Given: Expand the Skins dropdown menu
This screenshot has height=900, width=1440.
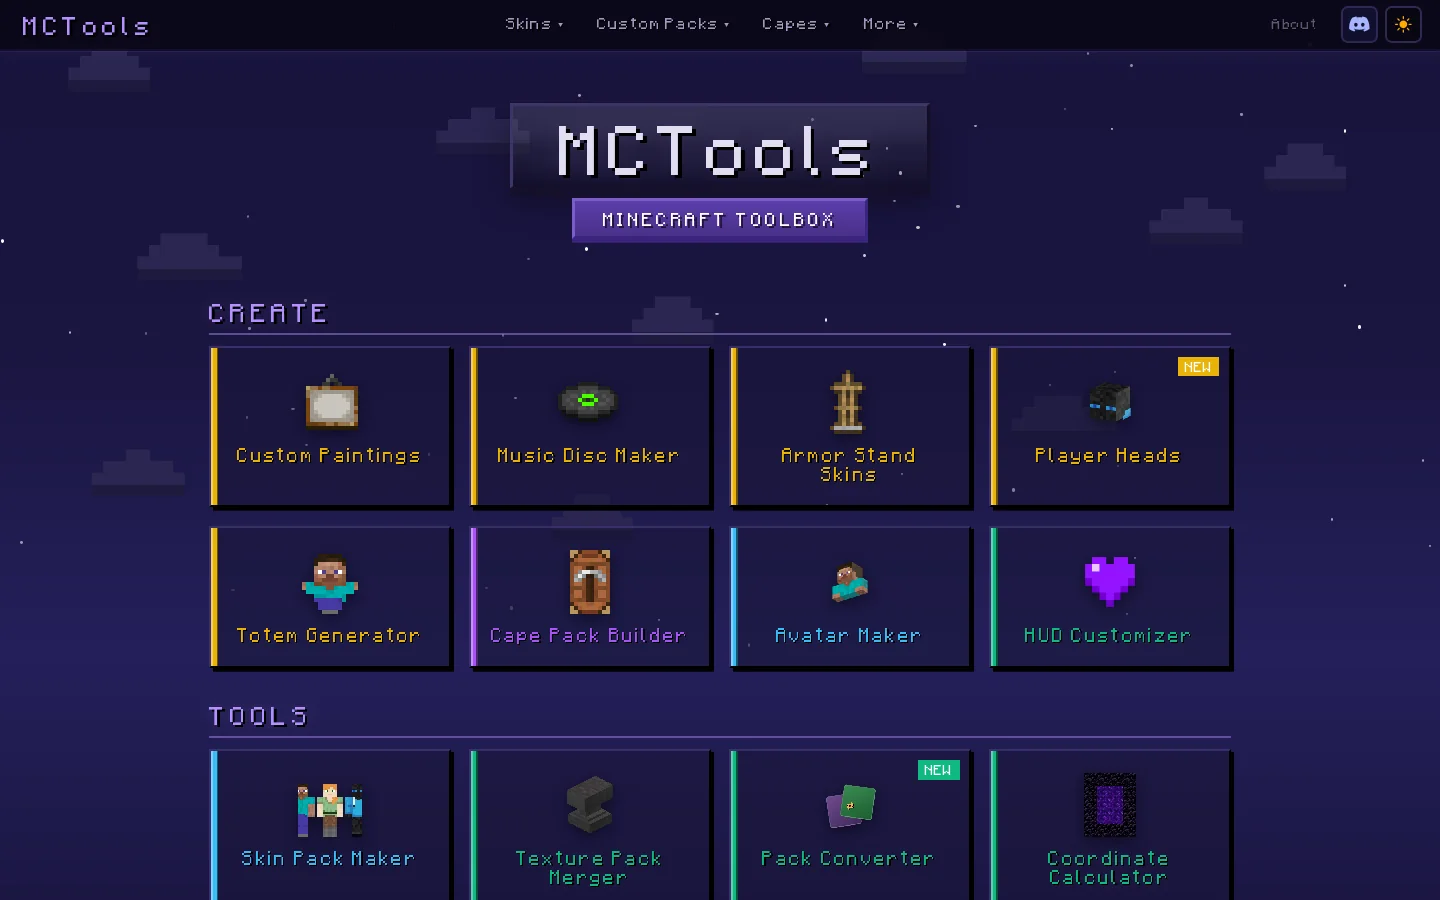Looking at the screenshot, I should tap(534, 24).
